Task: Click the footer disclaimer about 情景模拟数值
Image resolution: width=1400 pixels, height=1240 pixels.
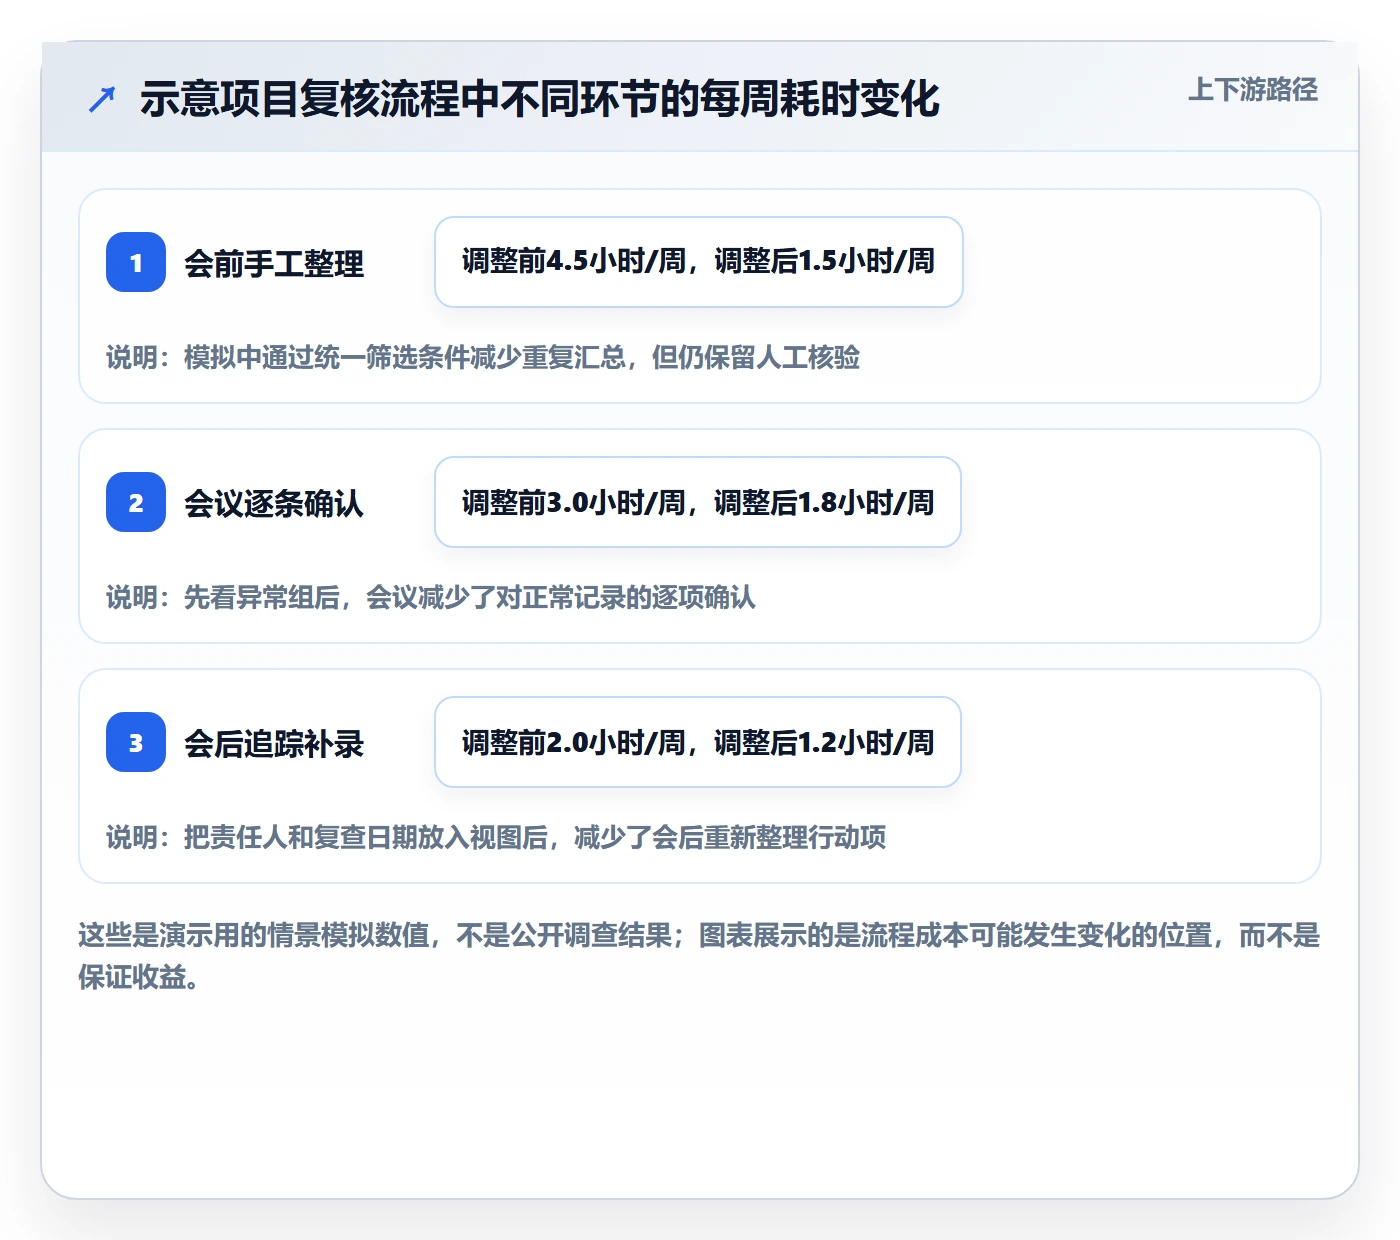Action: point(699,956)
